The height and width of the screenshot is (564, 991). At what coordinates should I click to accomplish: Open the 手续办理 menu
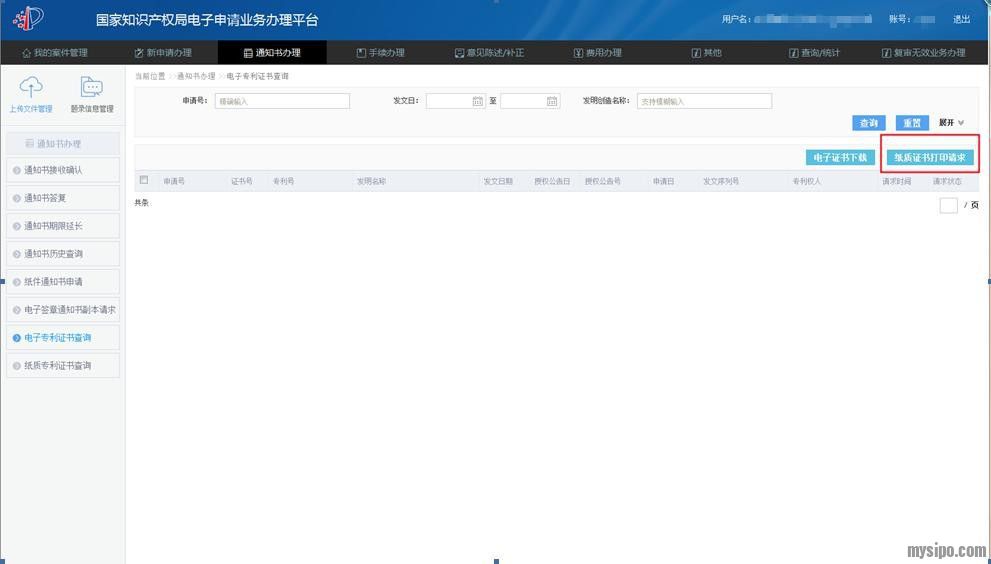click(380, 53)
